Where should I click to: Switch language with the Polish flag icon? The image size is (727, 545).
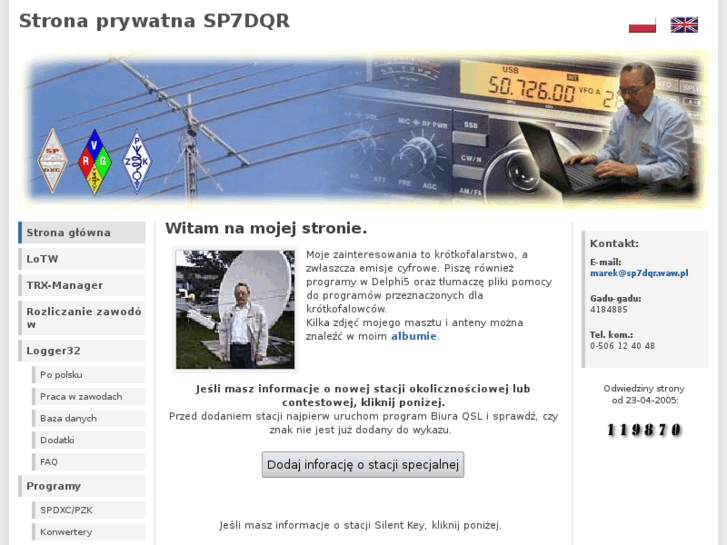pyautogui.click(x=642, y=25)
